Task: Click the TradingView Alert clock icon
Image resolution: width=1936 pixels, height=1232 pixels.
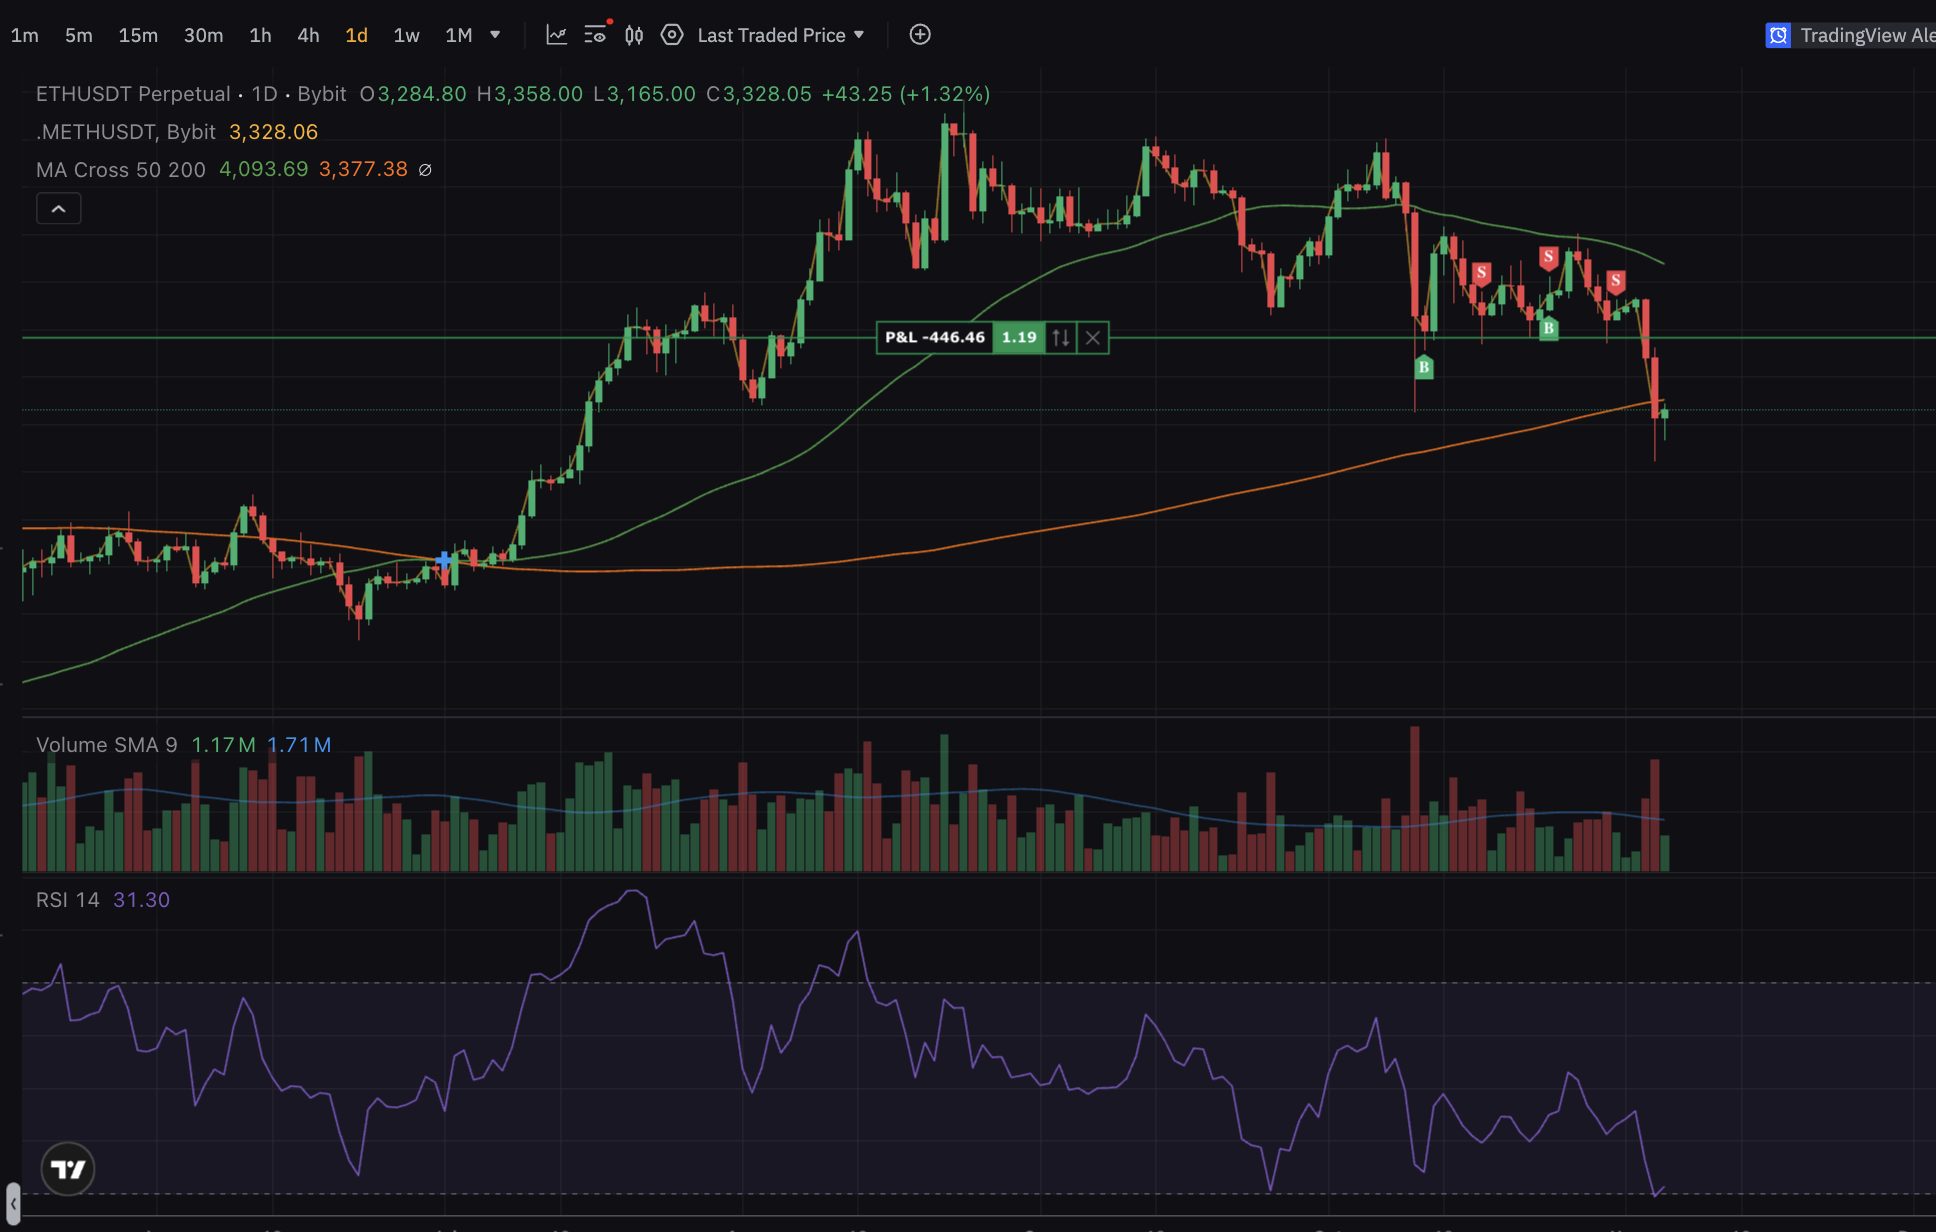Action: pyautogui.click(x=1778, y=35)
